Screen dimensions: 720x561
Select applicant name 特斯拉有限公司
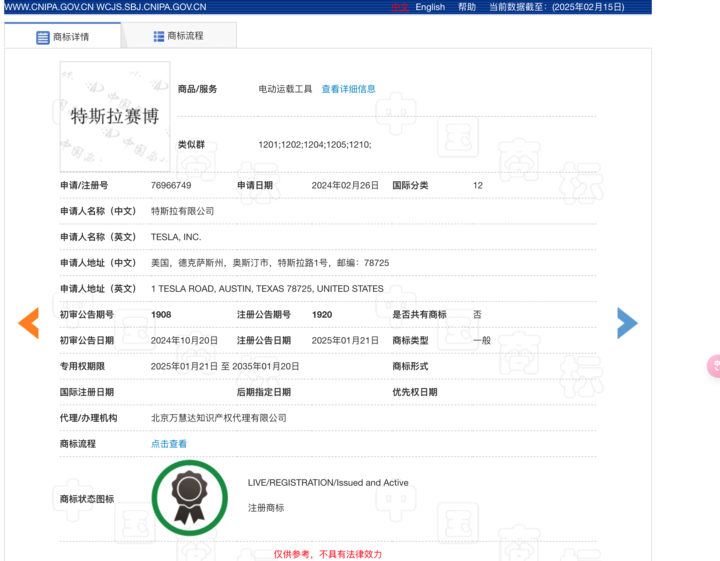click(x=182, y=211)
